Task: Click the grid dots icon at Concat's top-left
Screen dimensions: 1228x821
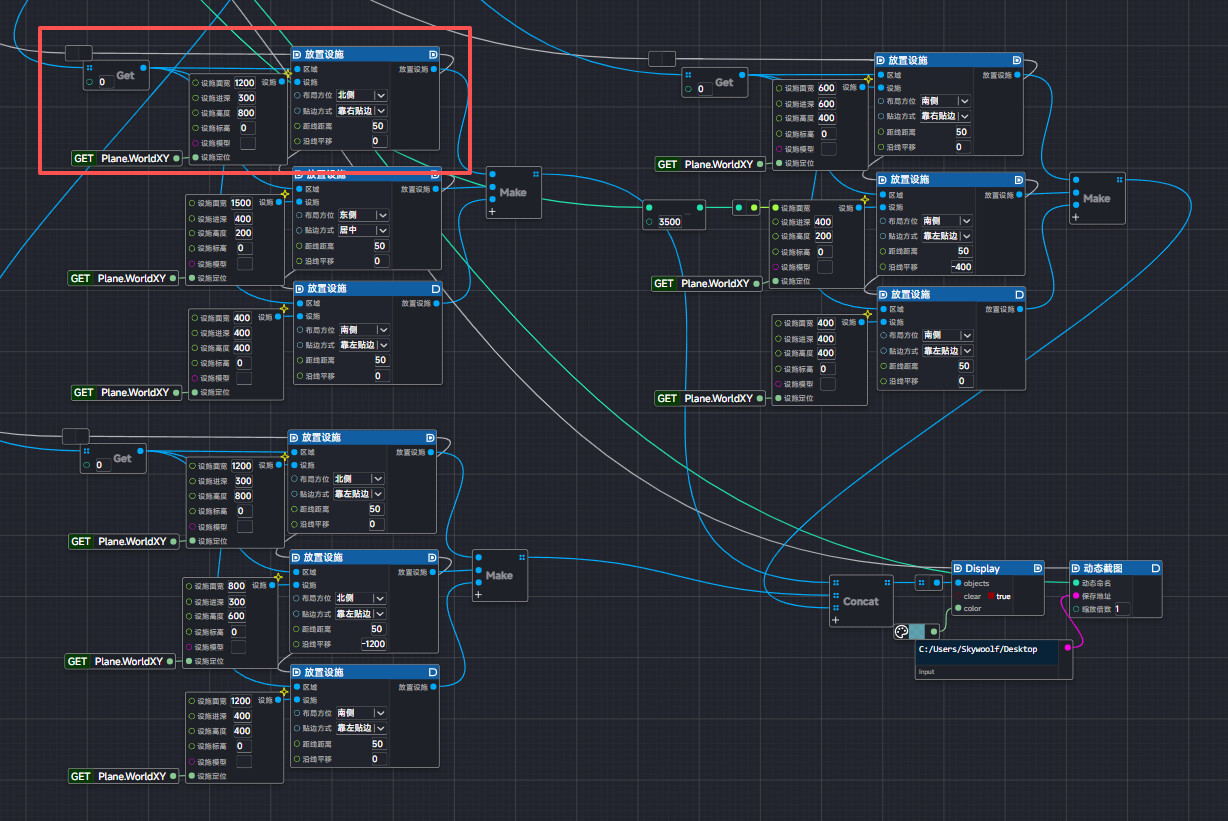Action: pyautogui.click(x=836, y=582)
